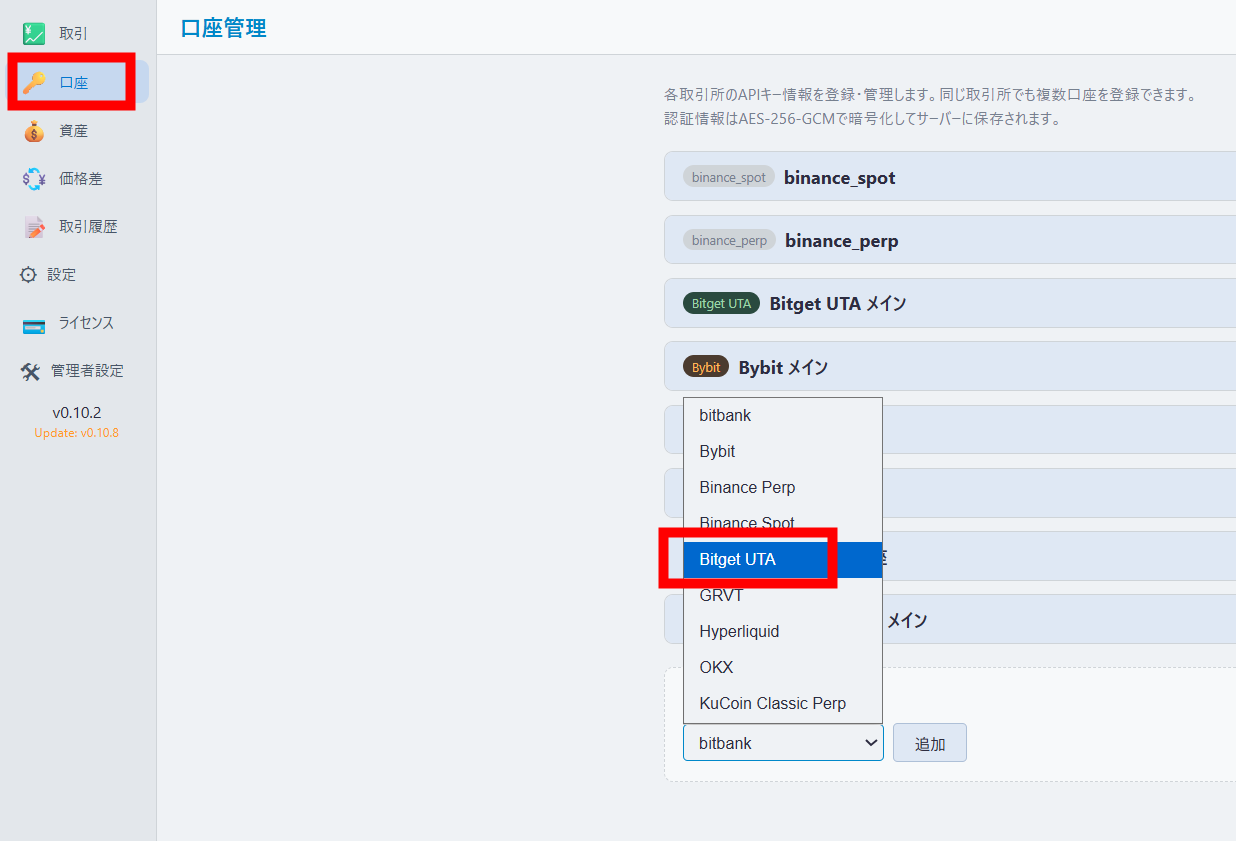Open the Bybit メイン account row
Screen dimensions: 1236x841
948,367
